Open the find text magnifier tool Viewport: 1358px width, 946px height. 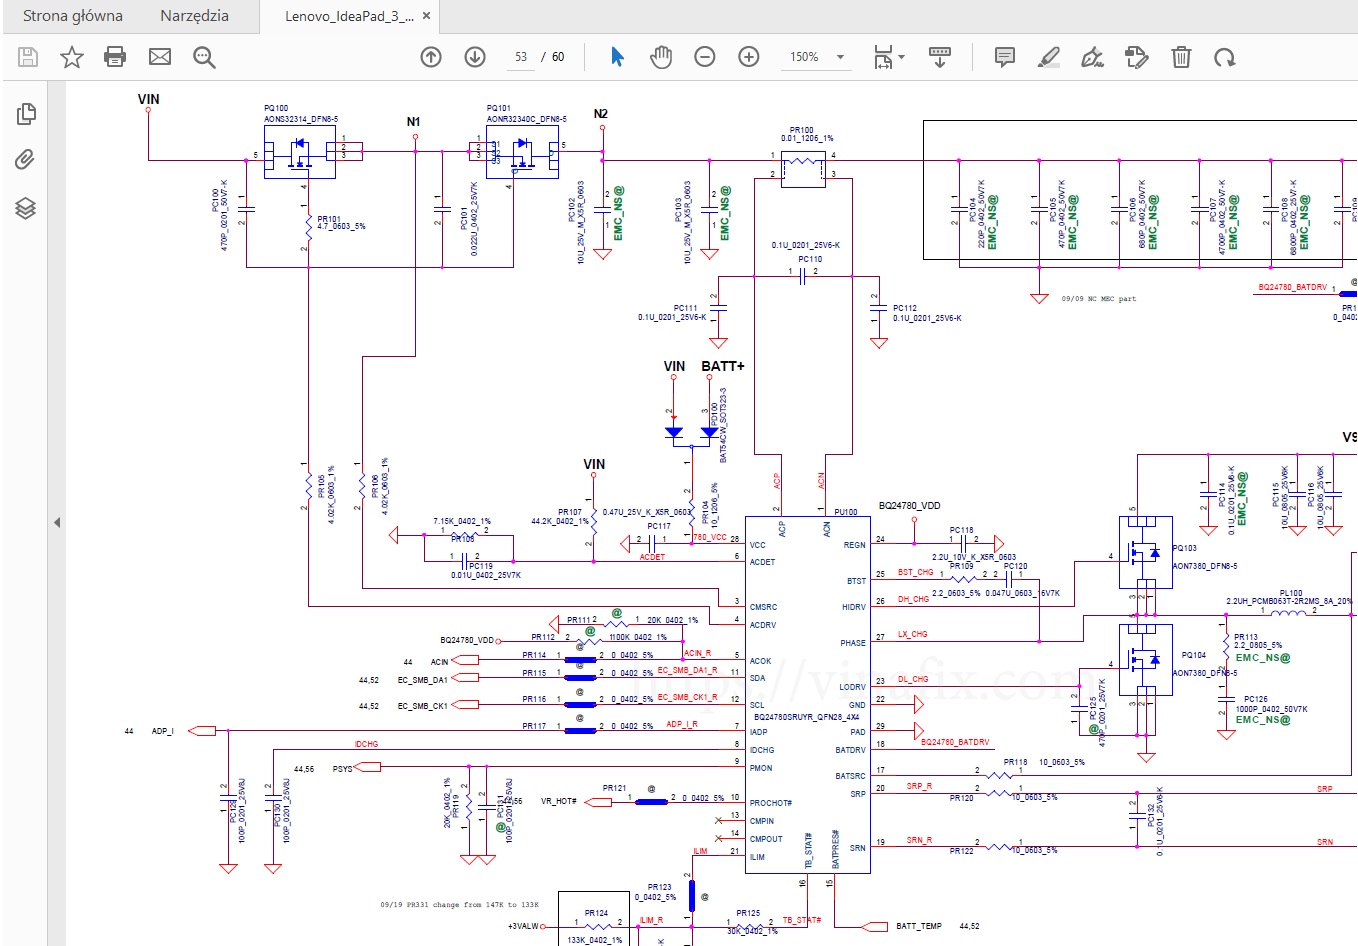pos(204,57)
